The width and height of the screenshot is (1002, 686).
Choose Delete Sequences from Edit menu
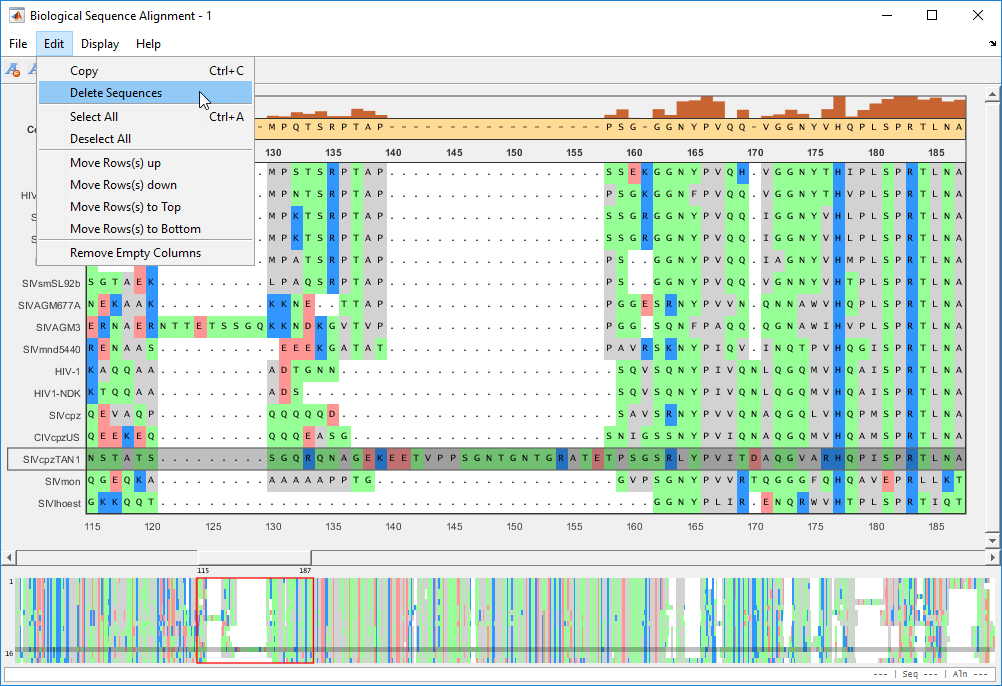click(115, 93)
